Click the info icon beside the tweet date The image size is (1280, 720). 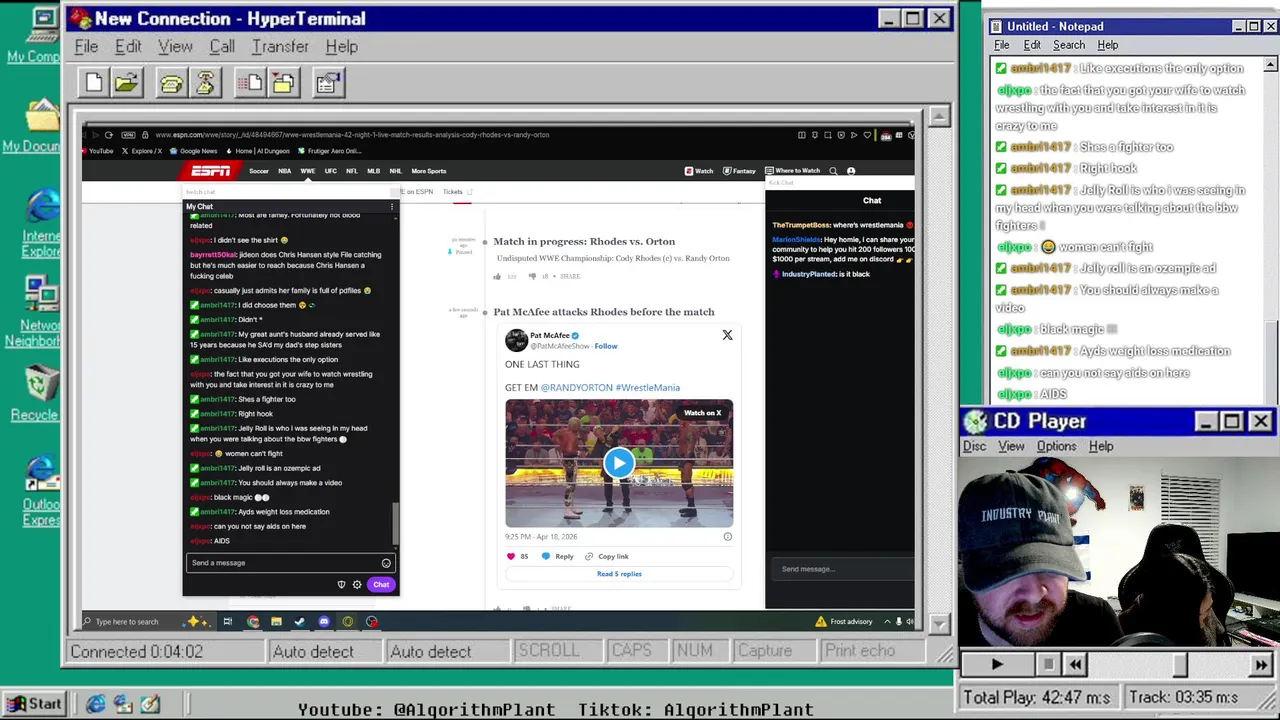pyautogui.click(x=727, y=537)
